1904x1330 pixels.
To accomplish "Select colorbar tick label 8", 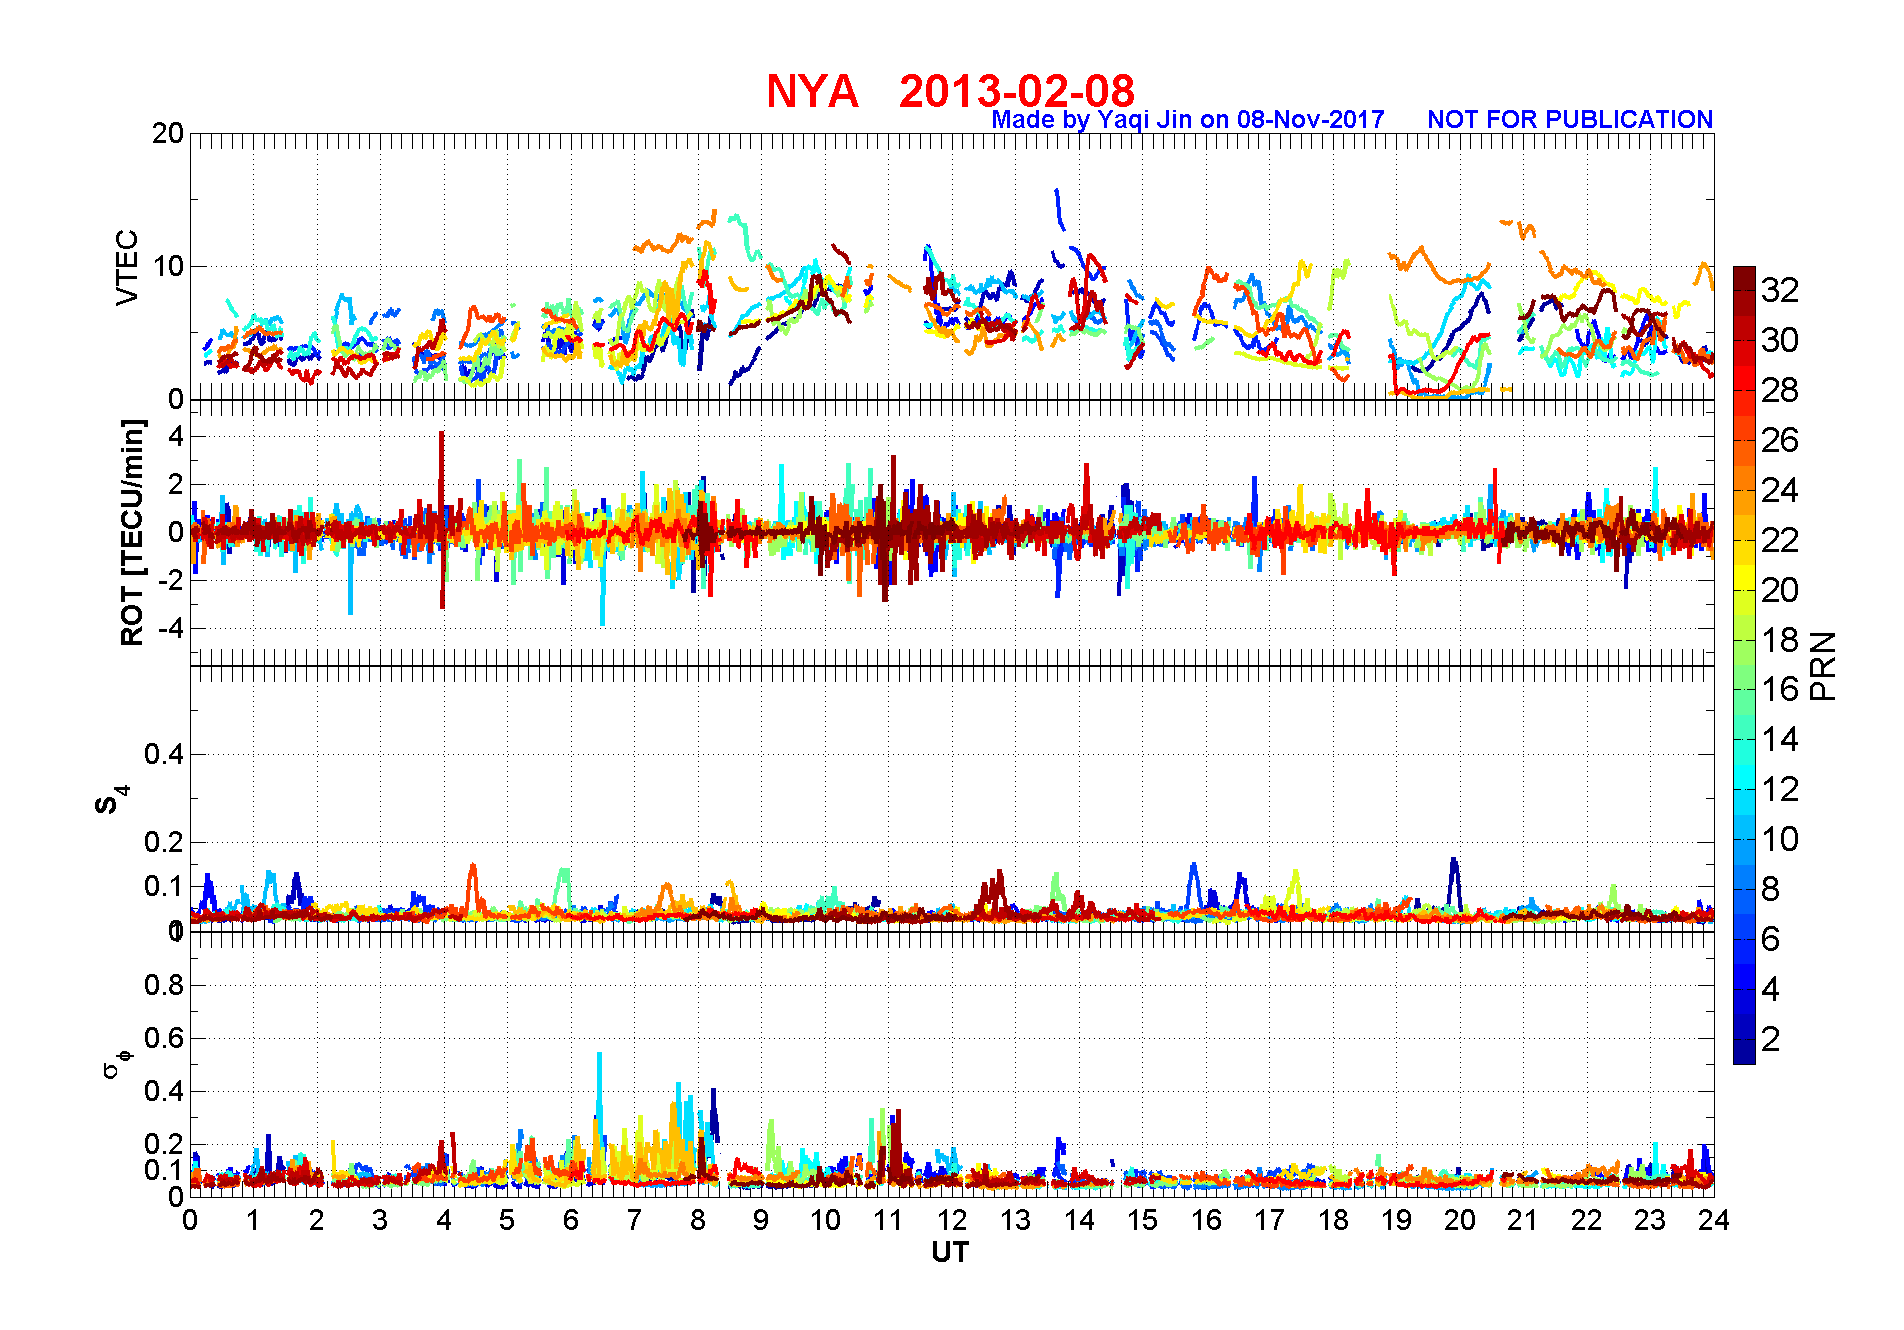I will [1771, 889].
